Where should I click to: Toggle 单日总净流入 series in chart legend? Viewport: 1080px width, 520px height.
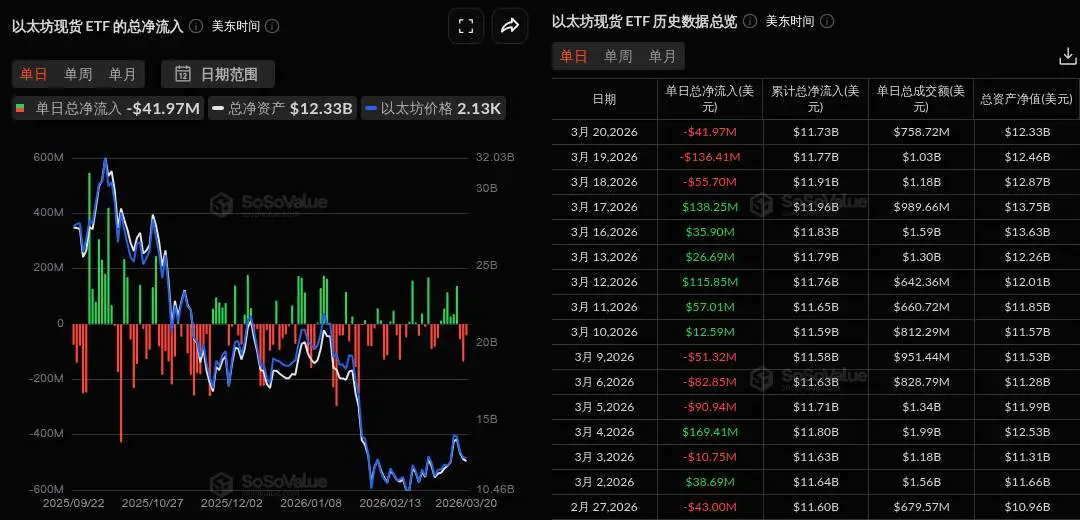click(108, 108)
